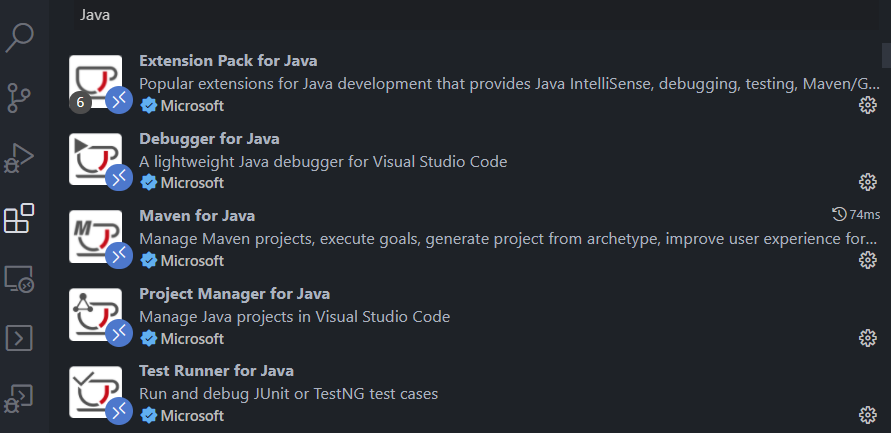Click the gear icon for Test Runner for Java
Viewport: 891px width, 433px height.
(867, 415)
